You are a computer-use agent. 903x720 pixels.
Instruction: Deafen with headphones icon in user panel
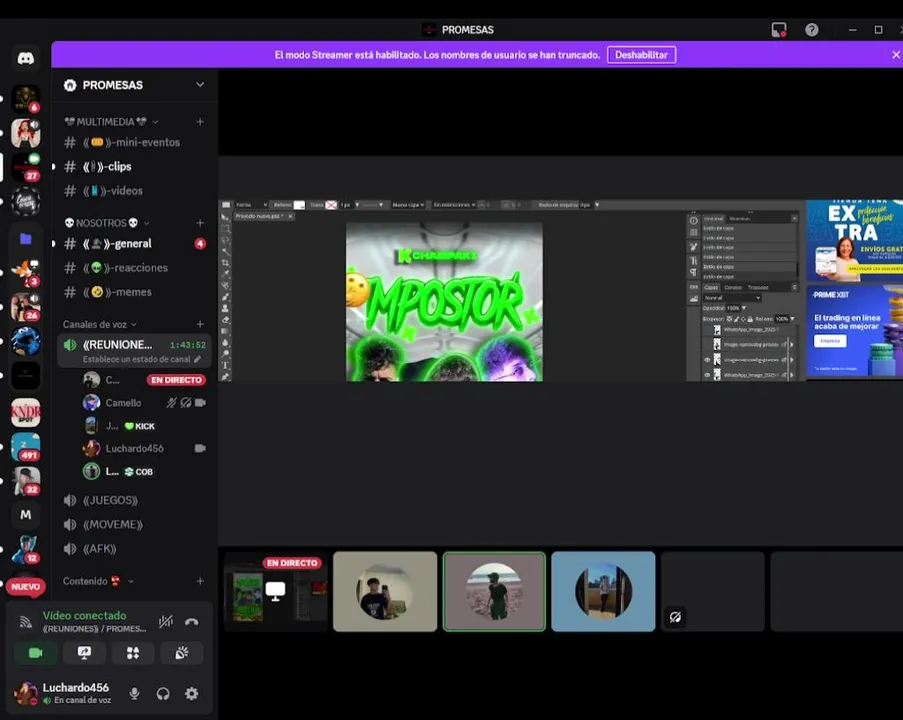pyautogui.click(x=163, y=694)
